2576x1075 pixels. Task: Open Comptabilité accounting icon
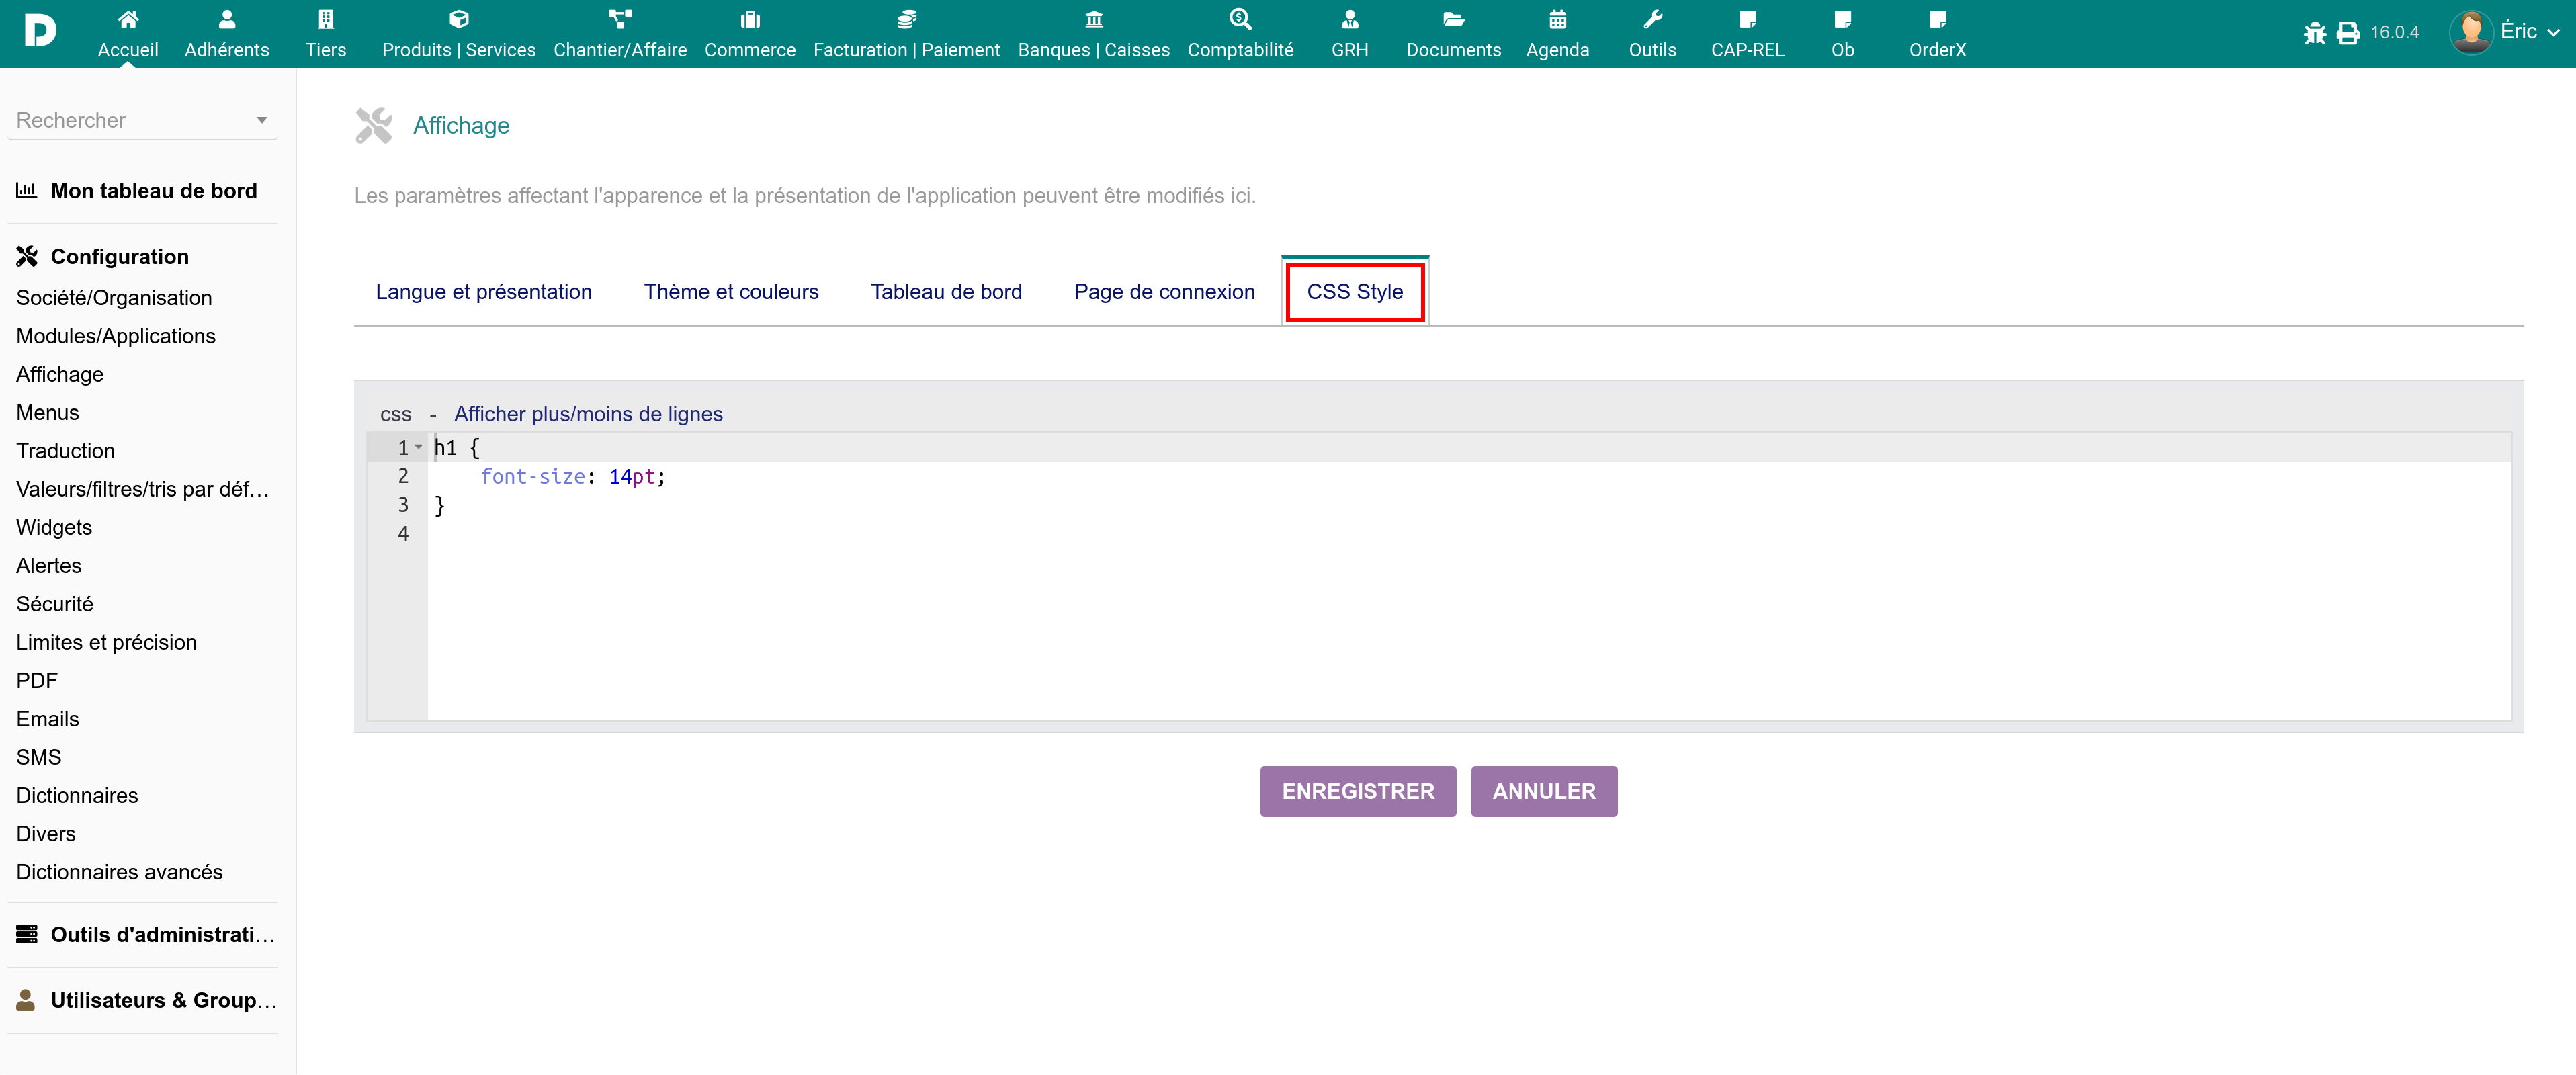click(x=1240, y=19)
